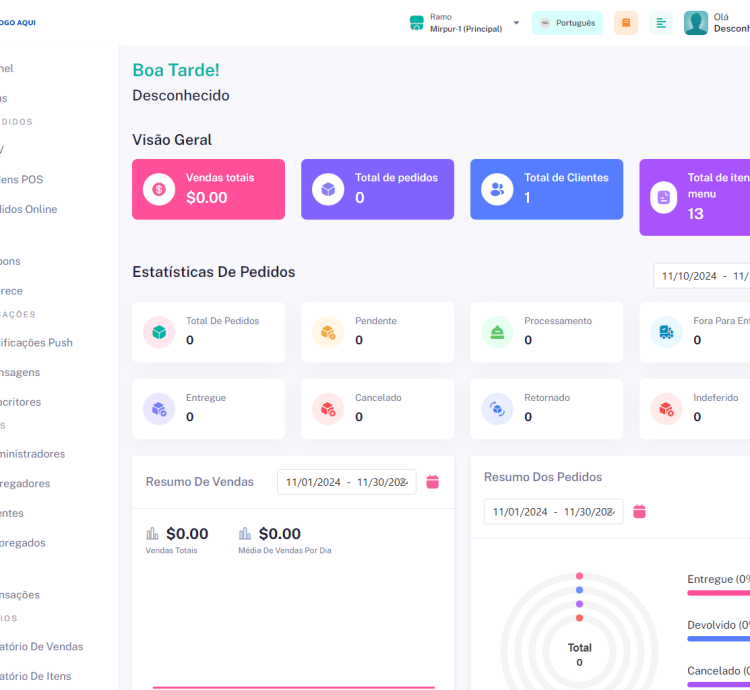
Task: Click the Processamento order status icon
Action: tap(497, 332)
